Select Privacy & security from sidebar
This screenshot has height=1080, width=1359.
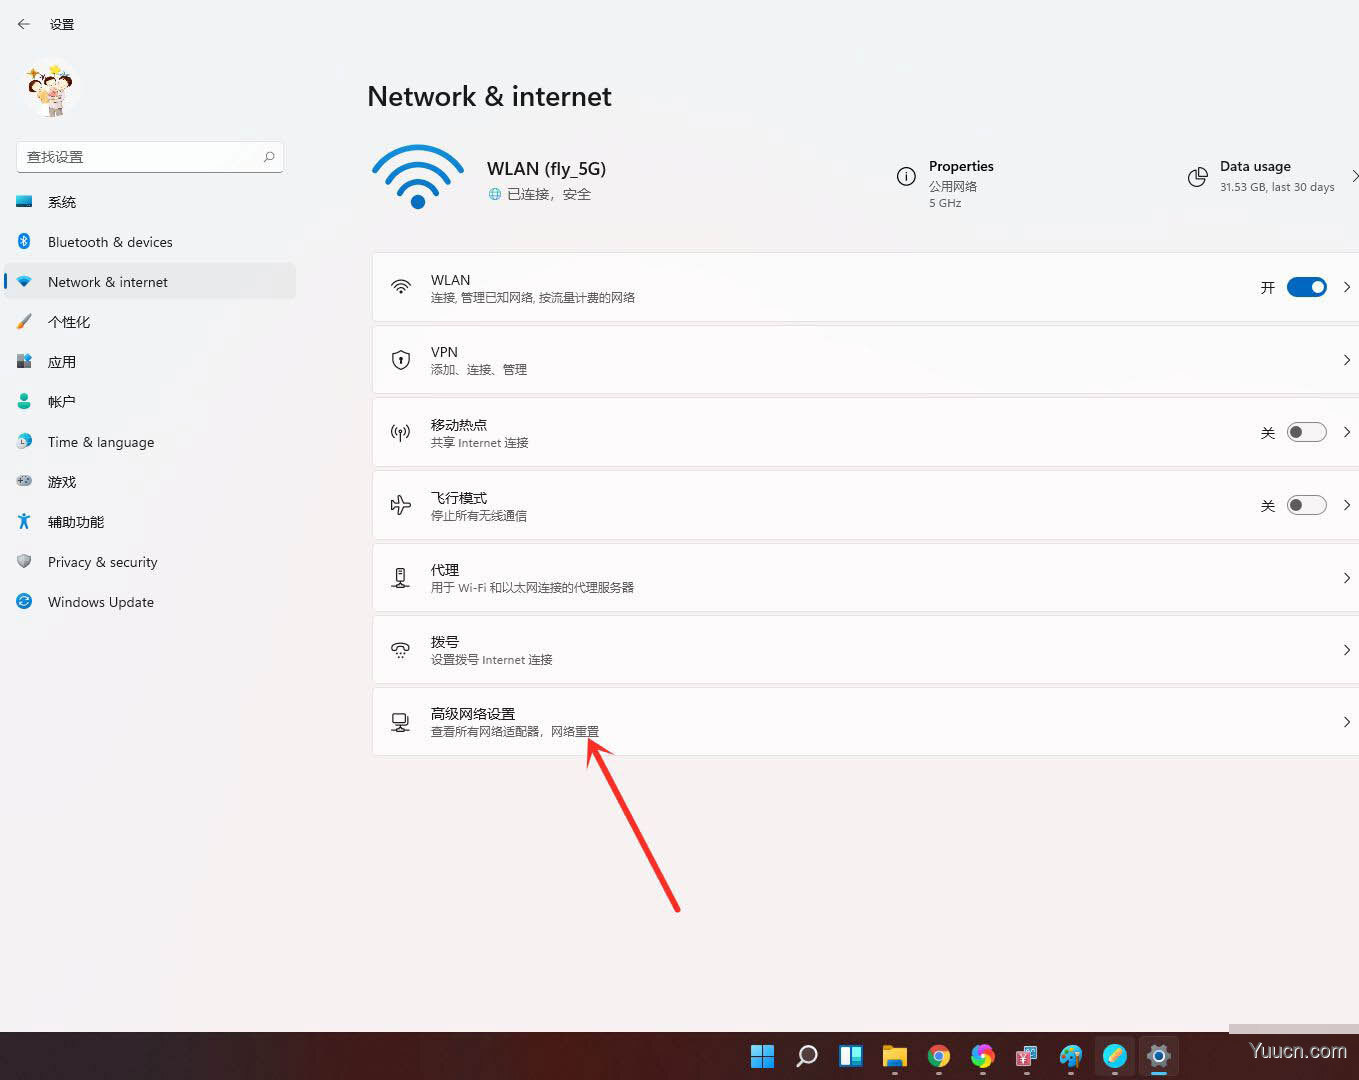click(x=102, y=562)
